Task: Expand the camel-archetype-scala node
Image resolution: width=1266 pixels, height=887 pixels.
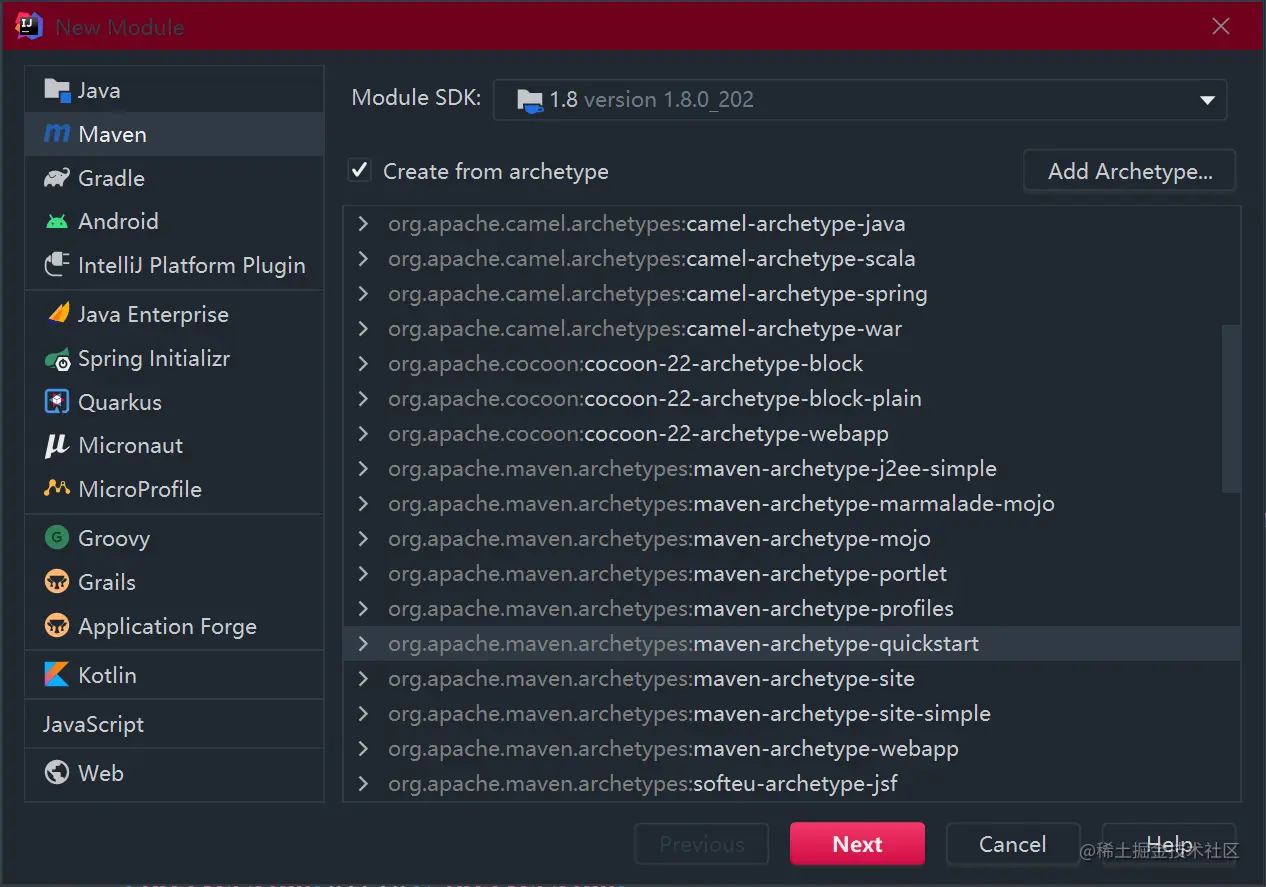Action: point(363,259)
